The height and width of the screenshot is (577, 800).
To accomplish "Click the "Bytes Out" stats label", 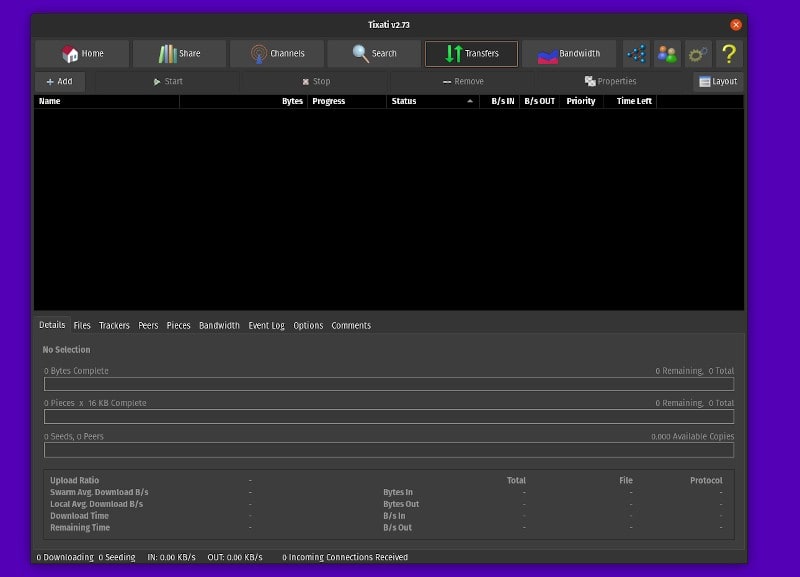I will pos(401,504).
